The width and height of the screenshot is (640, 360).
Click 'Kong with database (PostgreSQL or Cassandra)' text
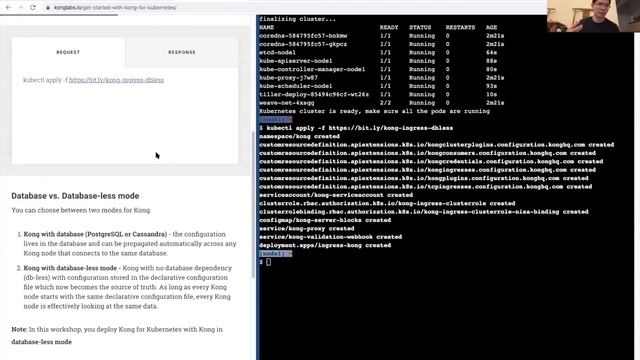coord(95,234)
